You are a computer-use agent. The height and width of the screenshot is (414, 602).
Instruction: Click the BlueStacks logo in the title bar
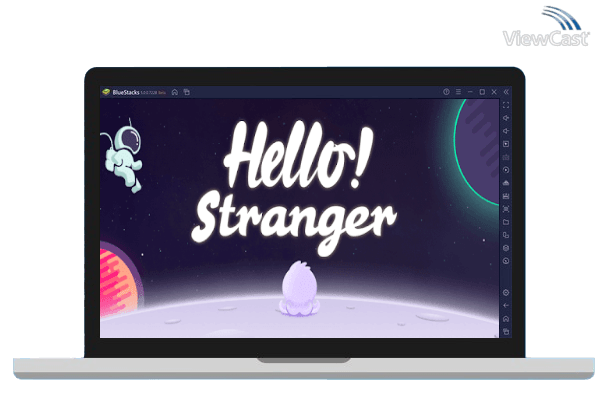coord(106,92)
